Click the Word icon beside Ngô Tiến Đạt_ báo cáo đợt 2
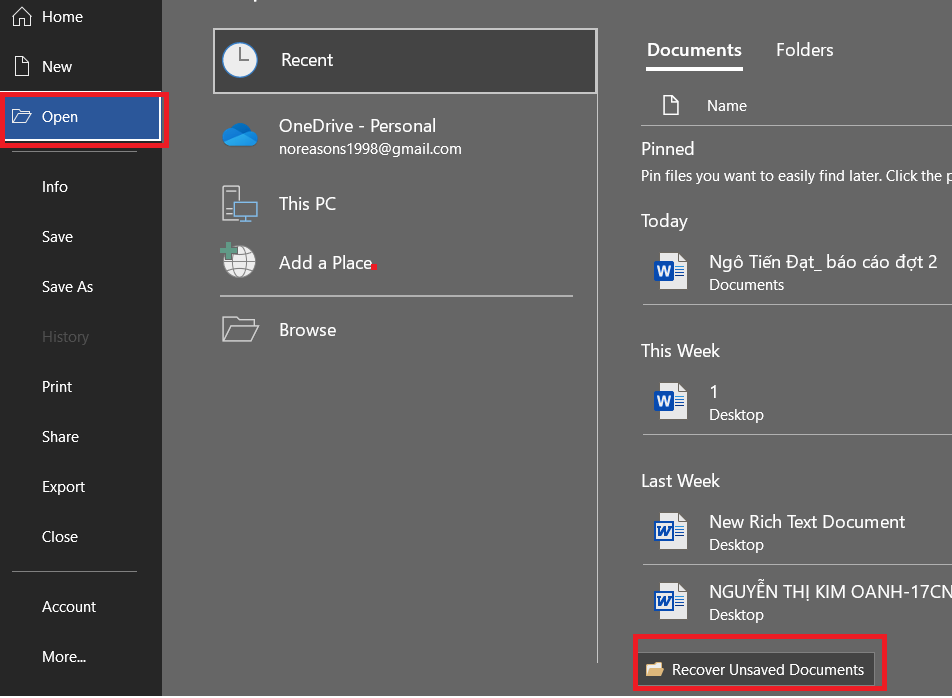 tap(669, 271)
